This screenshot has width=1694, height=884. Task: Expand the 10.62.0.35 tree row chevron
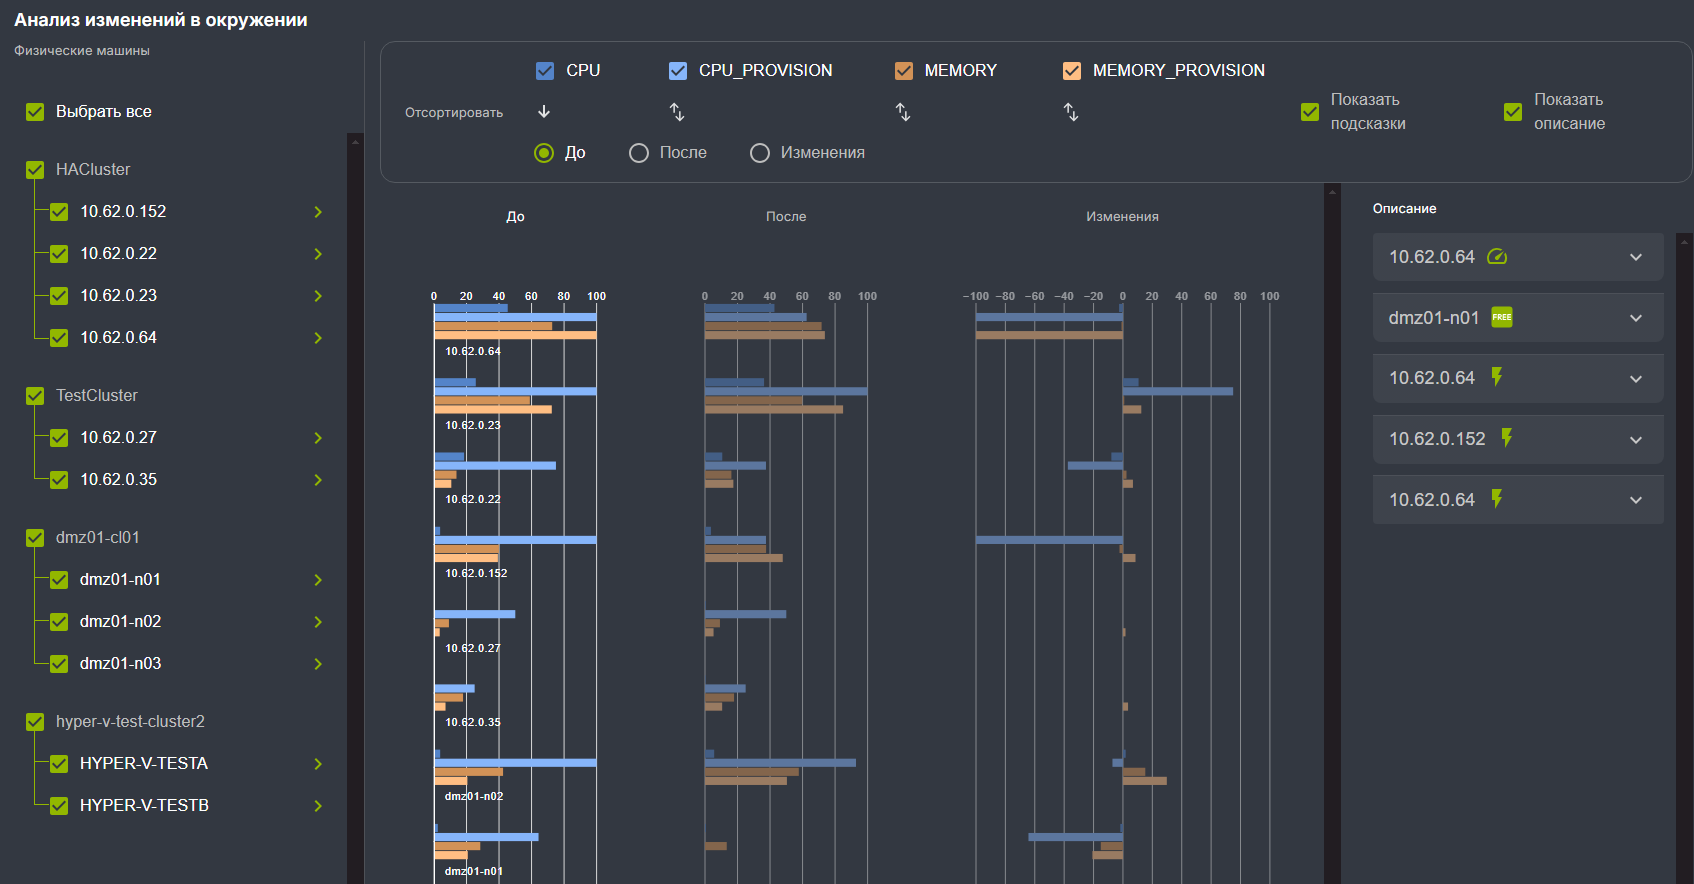pyautogui.click(x=318, y=480)
